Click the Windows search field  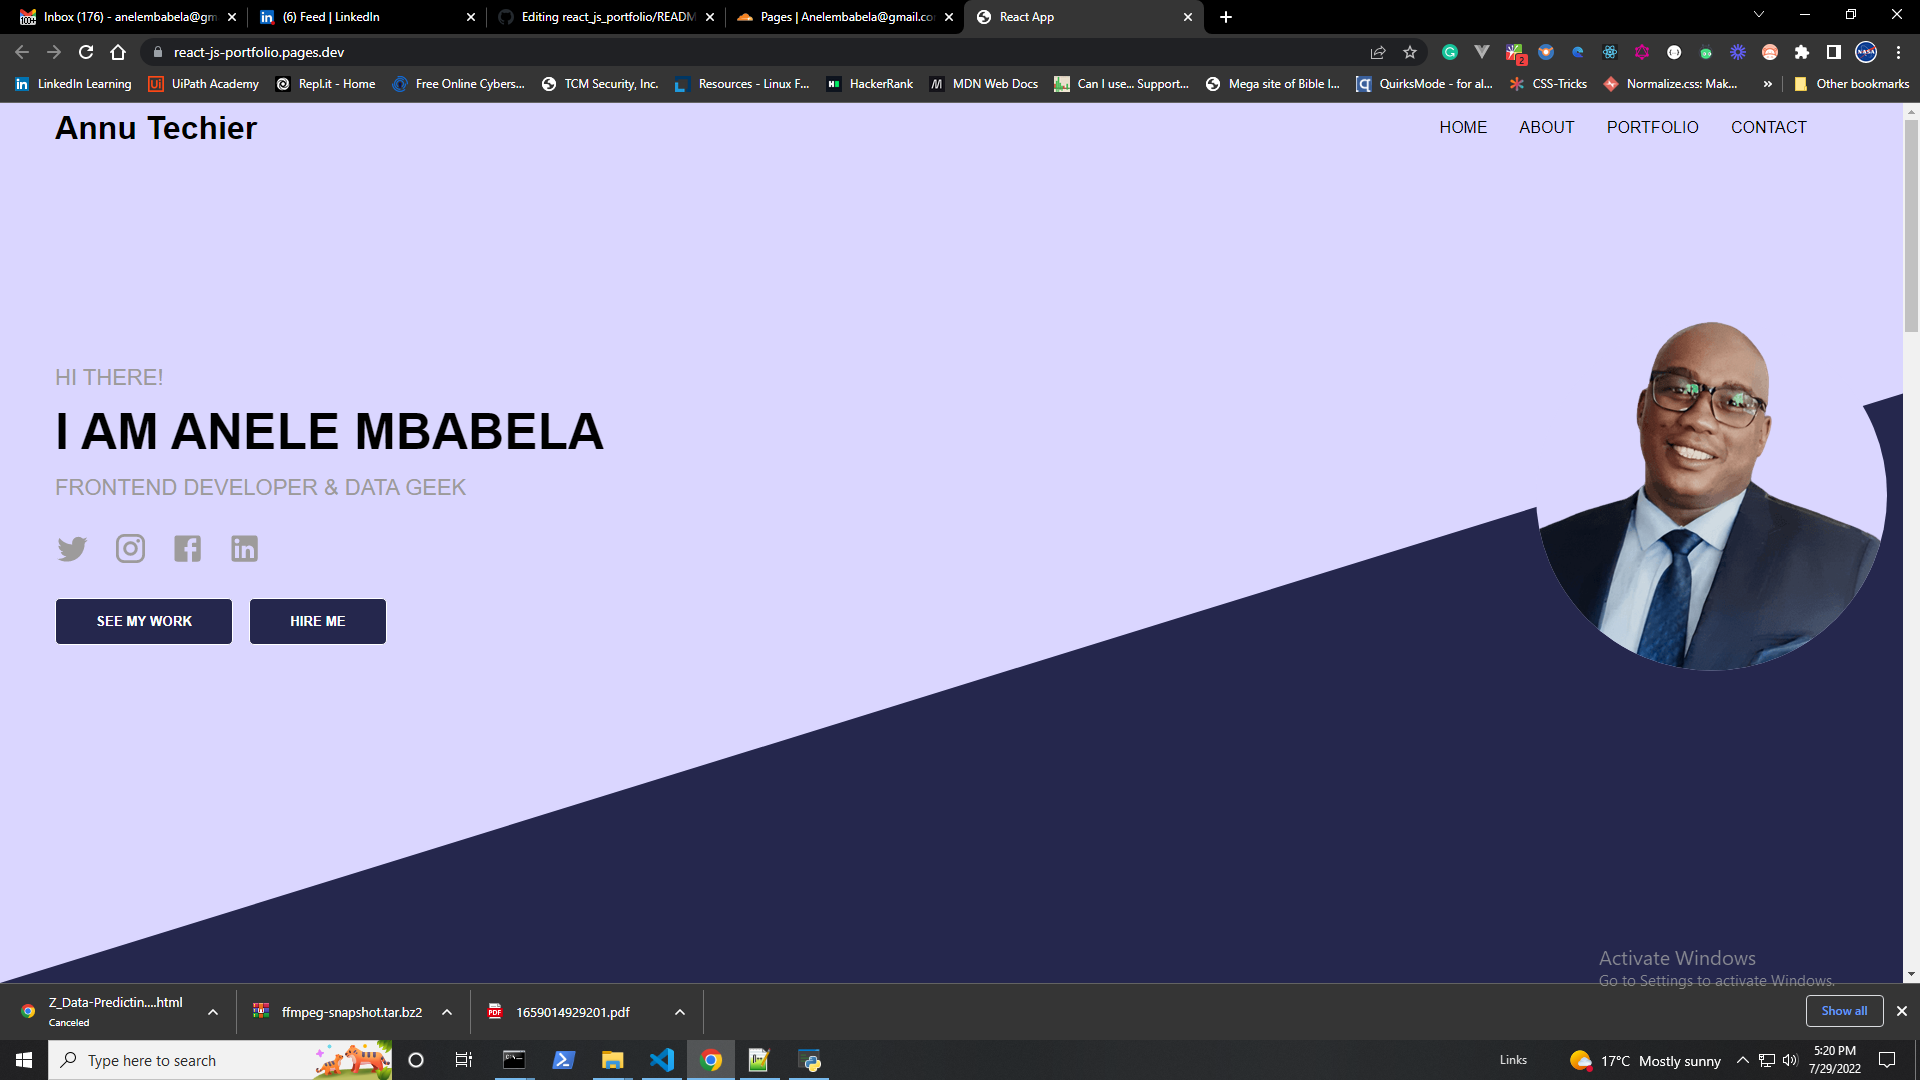(x=200, y=1060)
